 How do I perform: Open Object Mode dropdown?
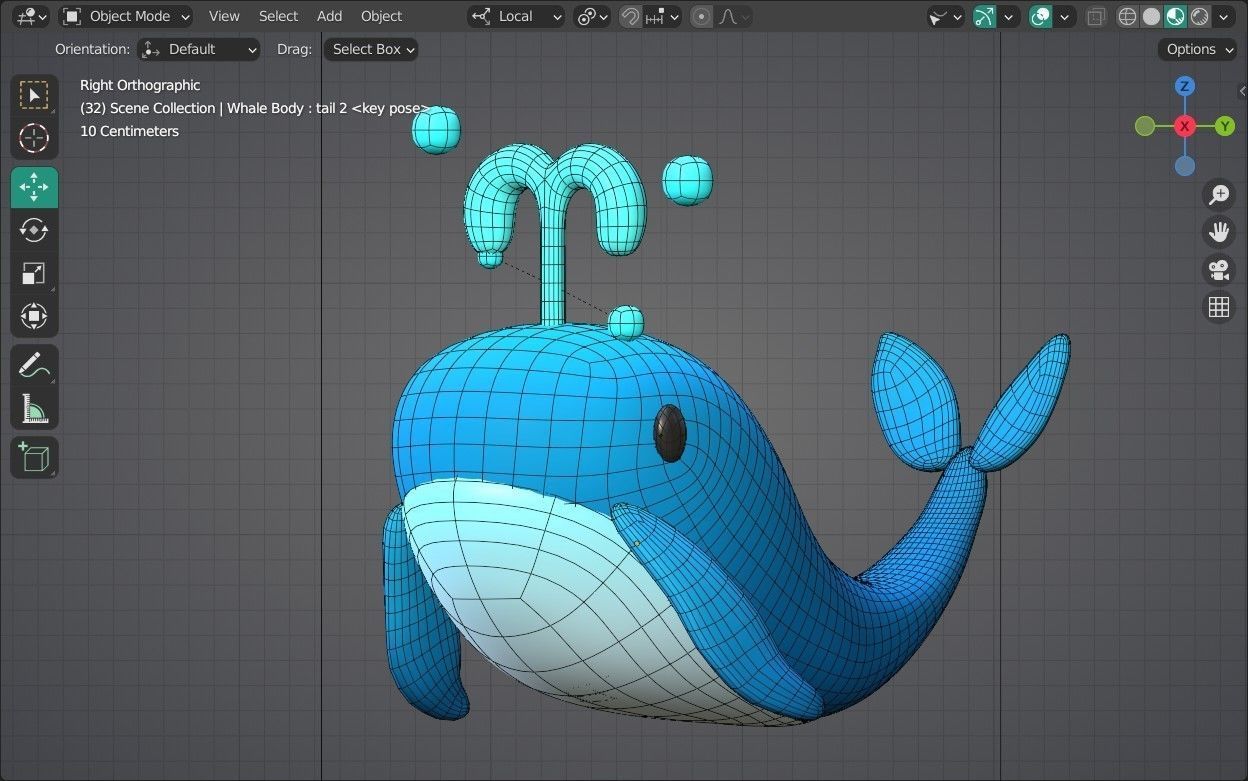pos(125,16)
